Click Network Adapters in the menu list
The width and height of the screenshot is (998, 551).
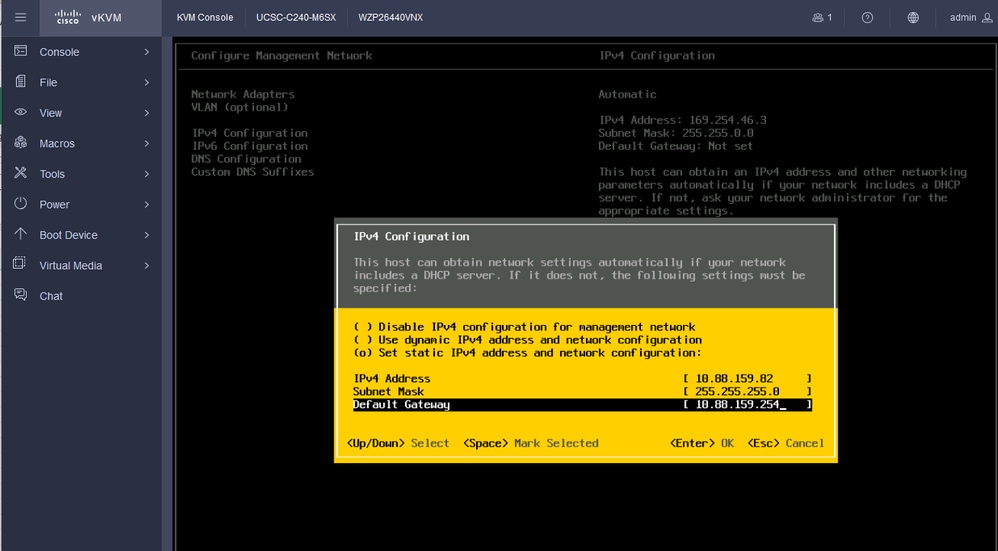[242, 94]
